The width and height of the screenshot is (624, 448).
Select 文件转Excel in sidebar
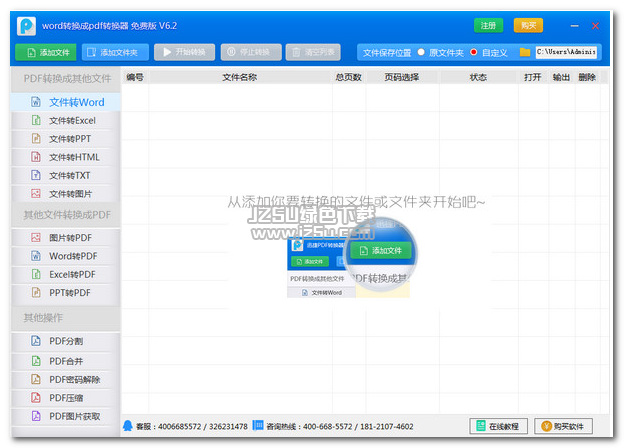pos(66,121)
